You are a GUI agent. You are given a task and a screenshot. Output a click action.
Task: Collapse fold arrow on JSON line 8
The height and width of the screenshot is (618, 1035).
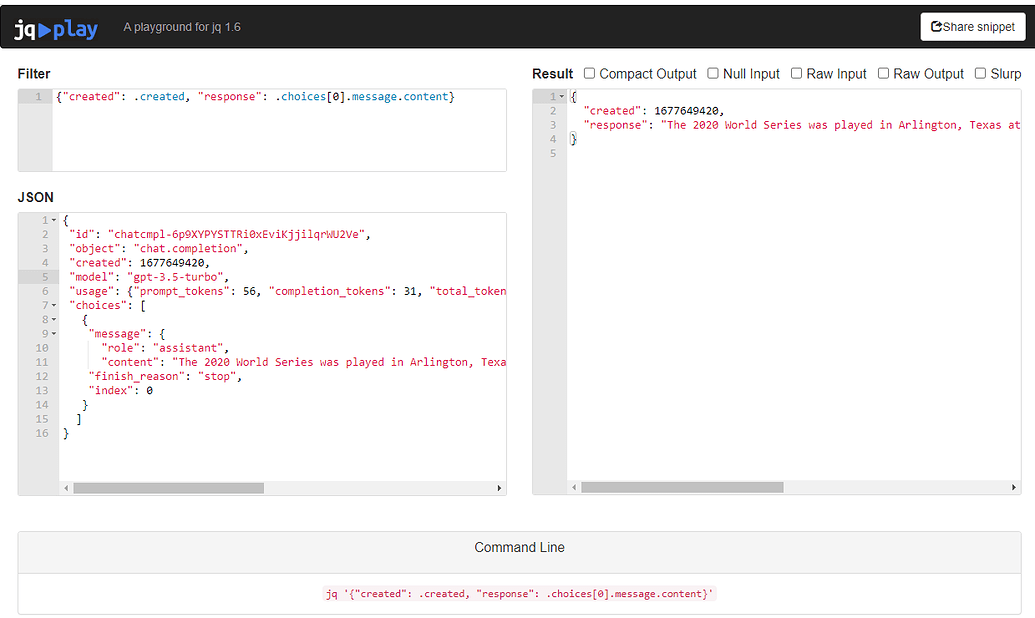coord(54,320)
